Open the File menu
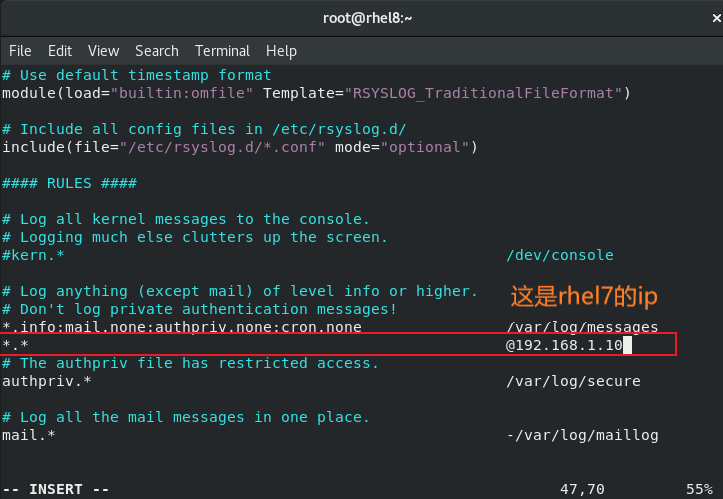 click(20, 51)
